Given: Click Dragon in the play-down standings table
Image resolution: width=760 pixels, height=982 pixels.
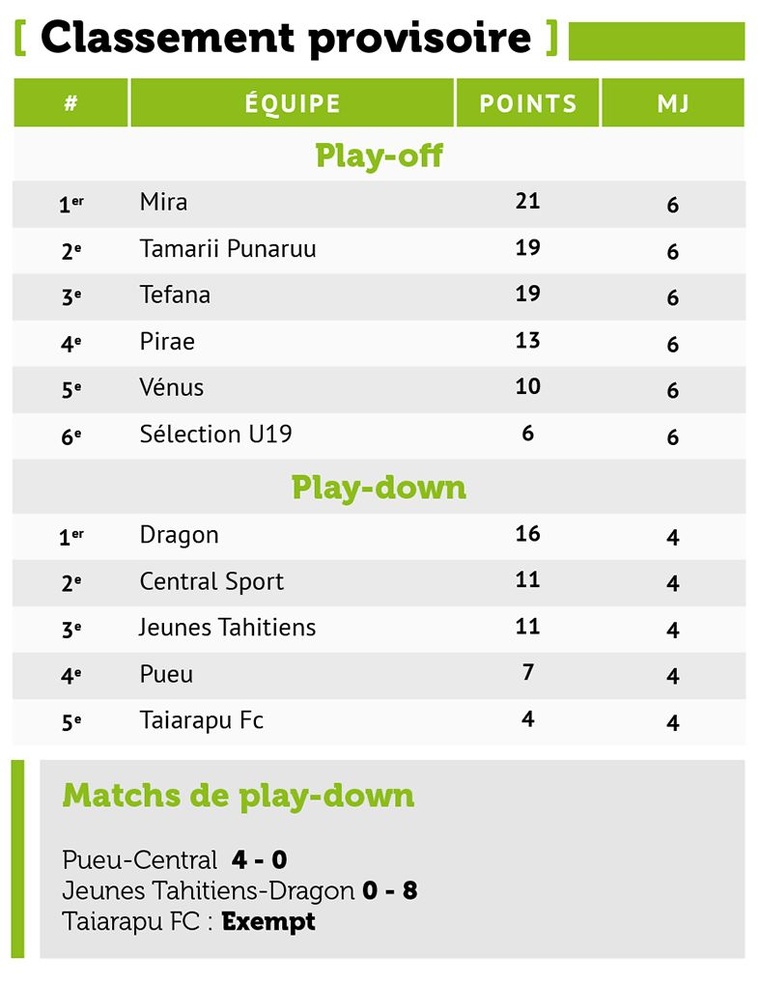Looking at the screenshot, I should pos(179,535).
